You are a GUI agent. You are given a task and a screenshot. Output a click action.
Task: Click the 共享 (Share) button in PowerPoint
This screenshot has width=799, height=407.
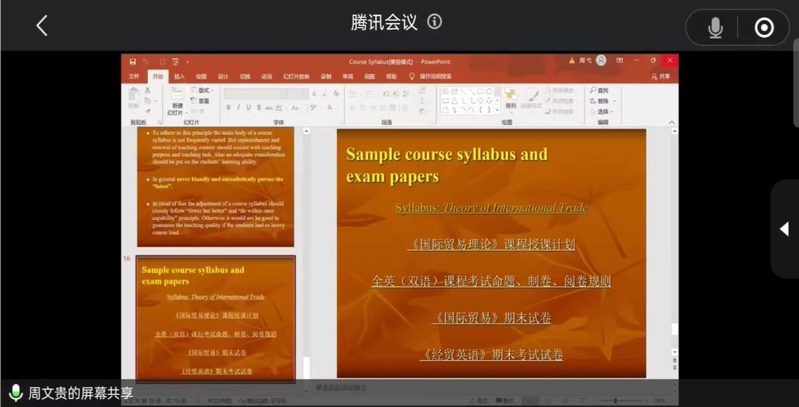[x=661, y=76]
